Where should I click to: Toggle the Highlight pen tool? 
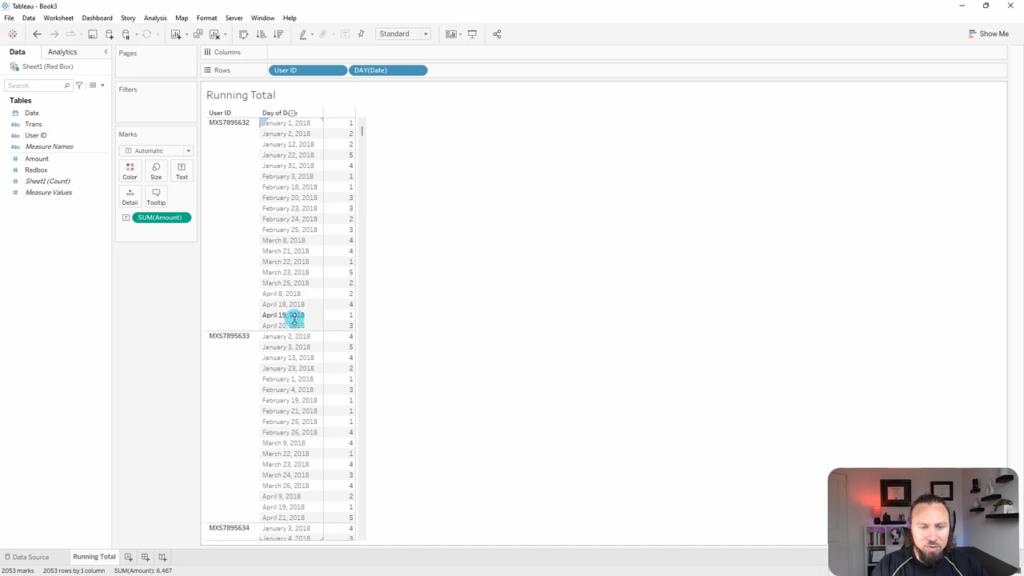[303, 34]
